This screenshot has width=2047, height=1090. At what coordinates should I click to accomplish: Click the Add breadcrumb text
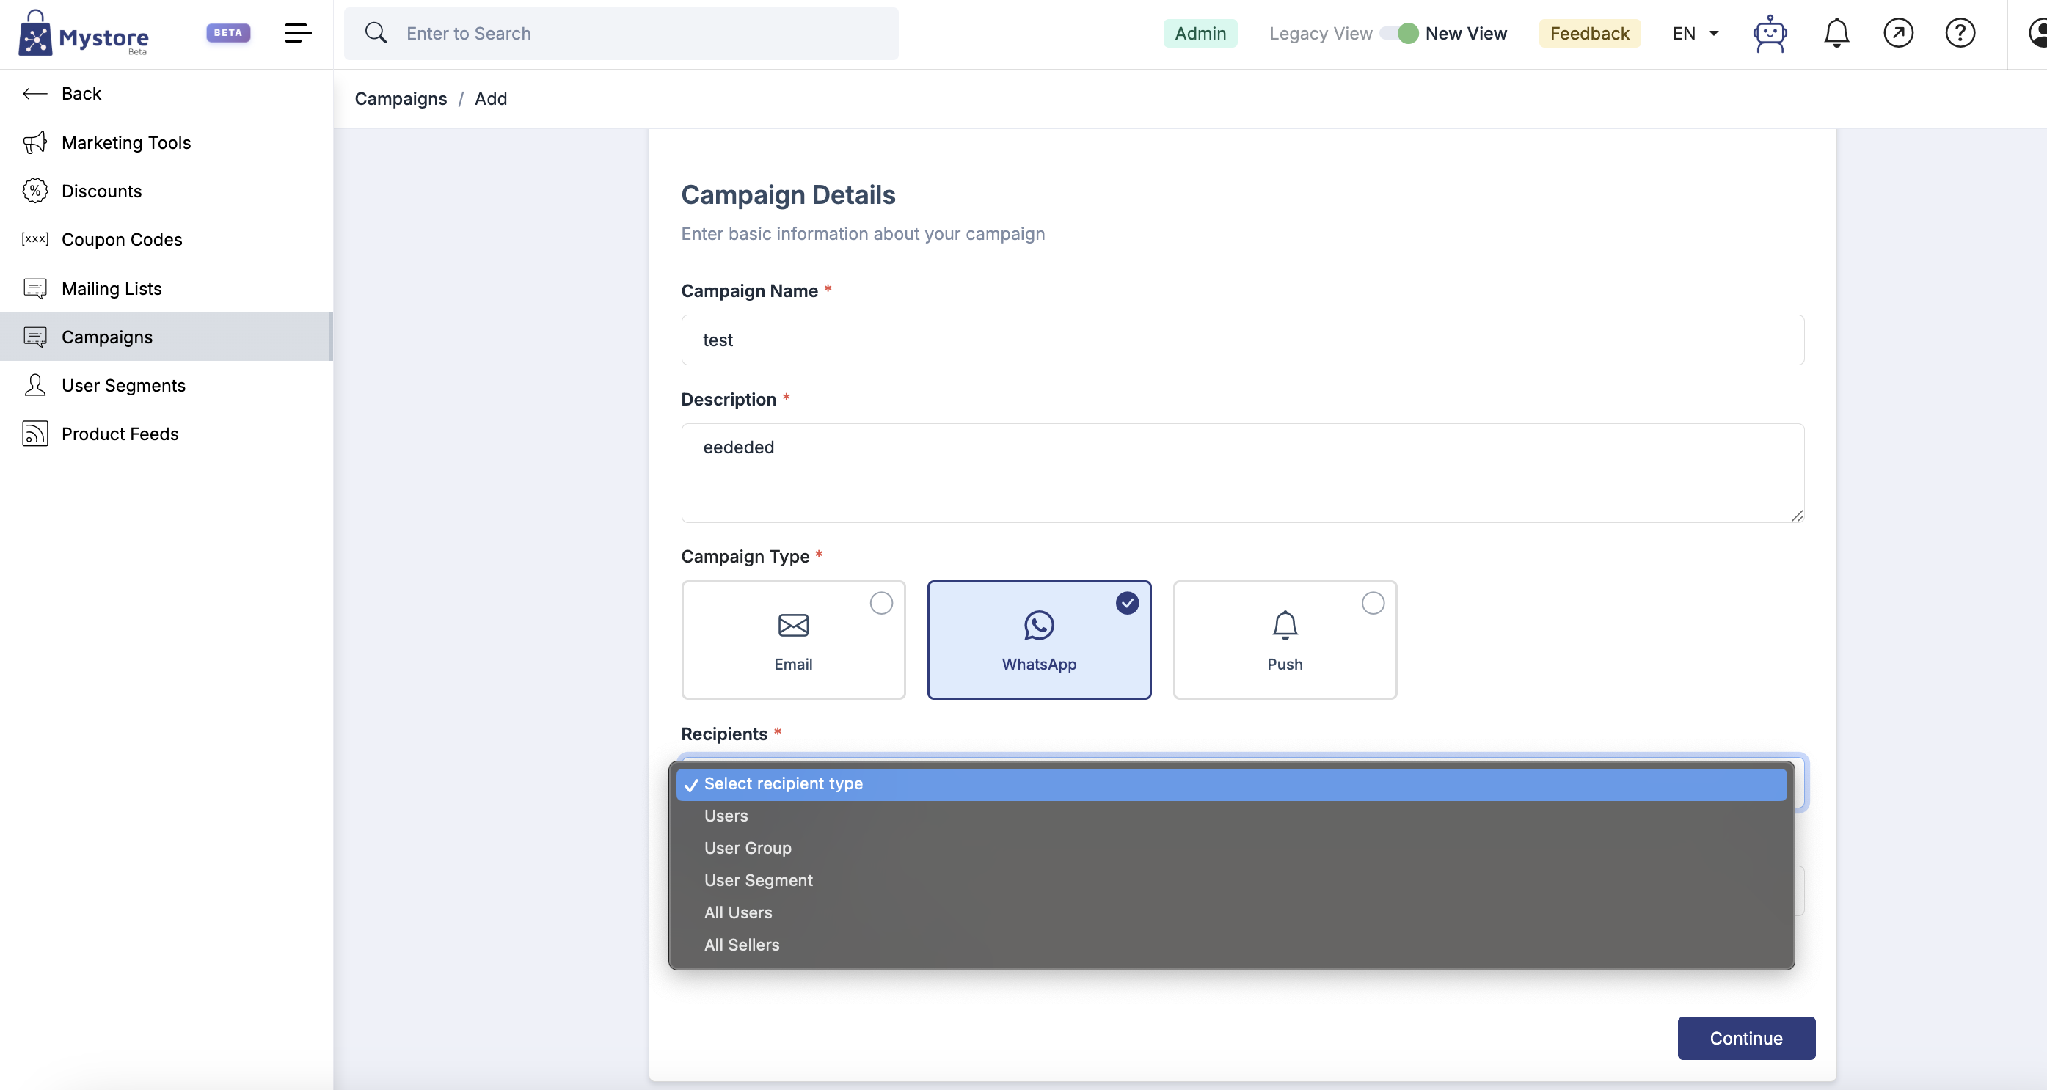click(491, 99)
